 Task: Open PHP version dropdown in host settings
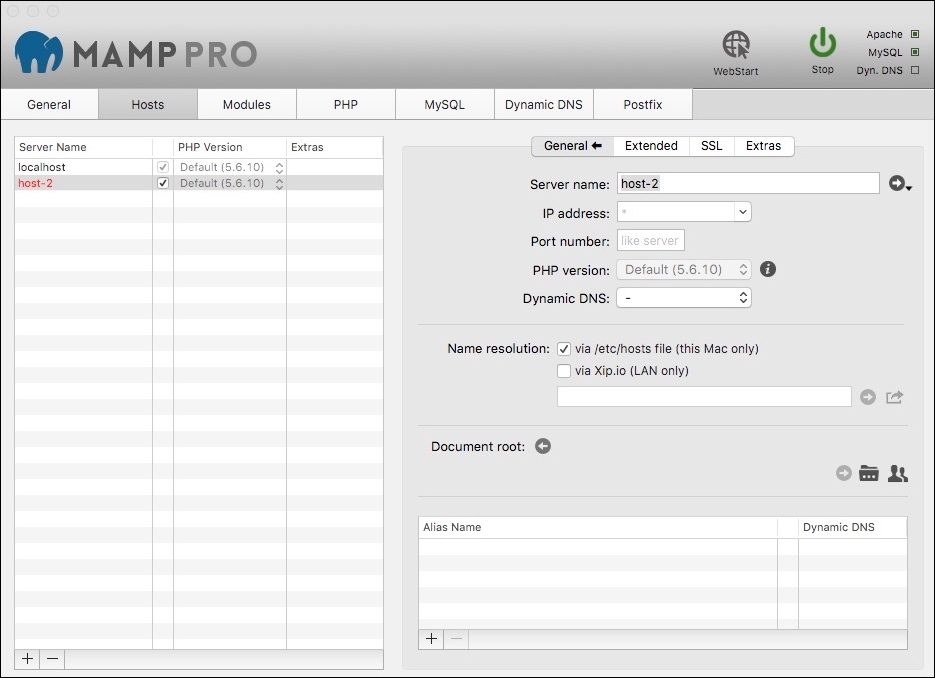tap(684, 270)
